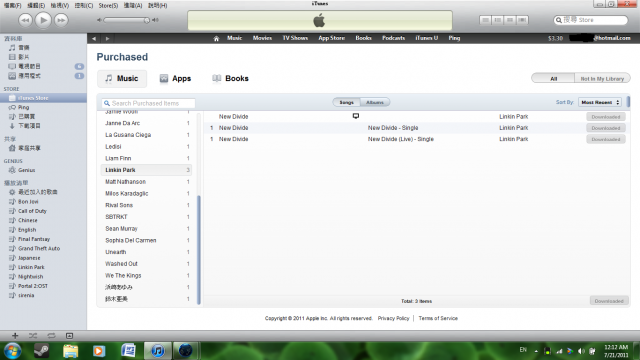Click the next track button
The height and width of the screenshot is (360, 640).
[x=61, y=20]
